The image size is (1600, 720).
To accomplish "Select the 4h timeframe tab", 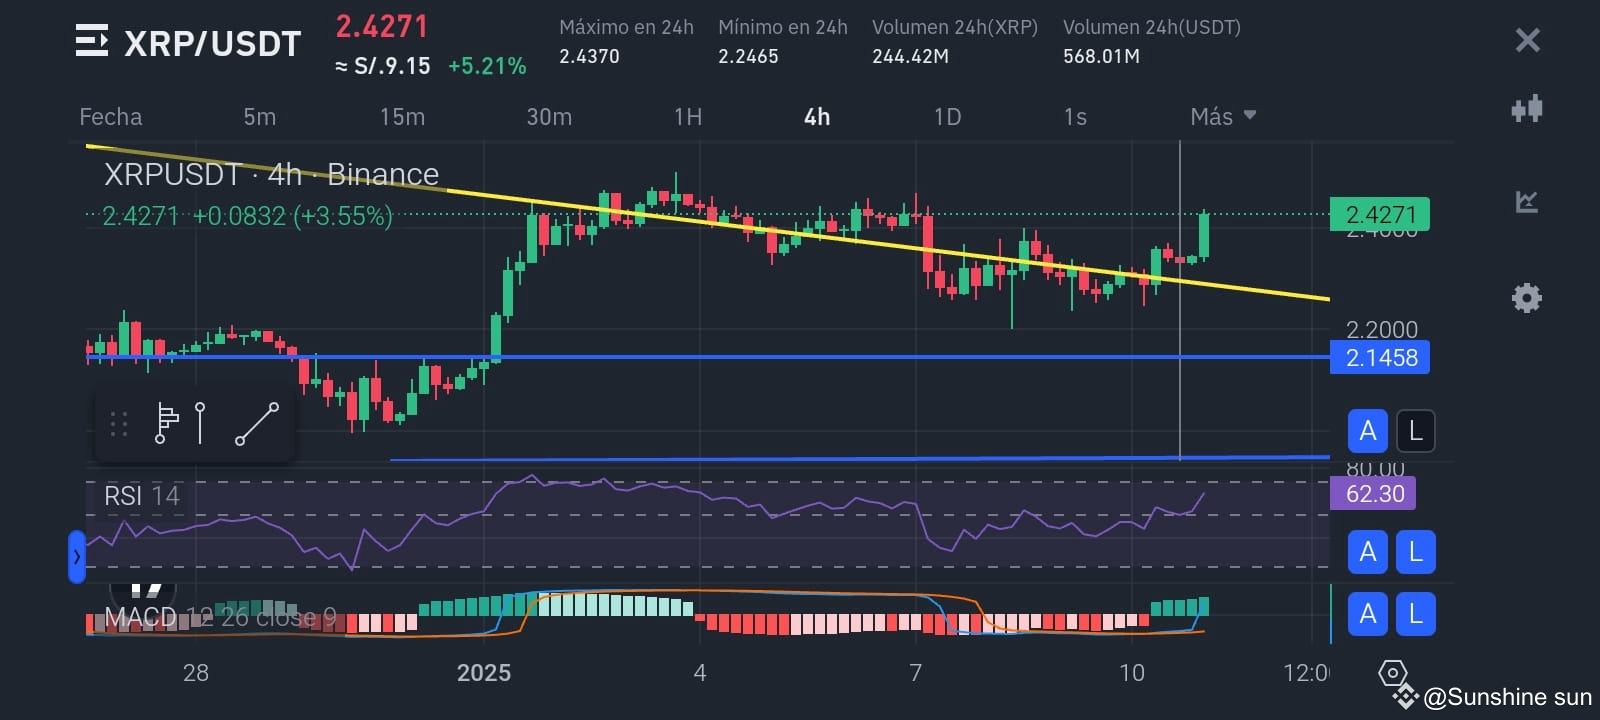I will point(817,117).
